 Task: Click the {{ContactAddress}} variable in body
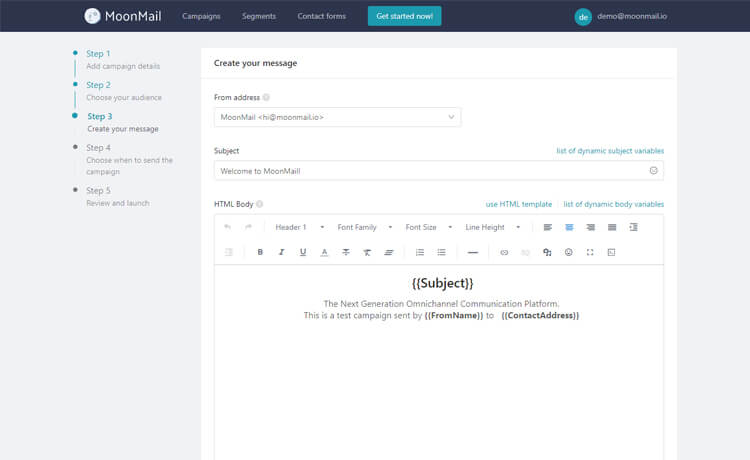coord(540,316)
